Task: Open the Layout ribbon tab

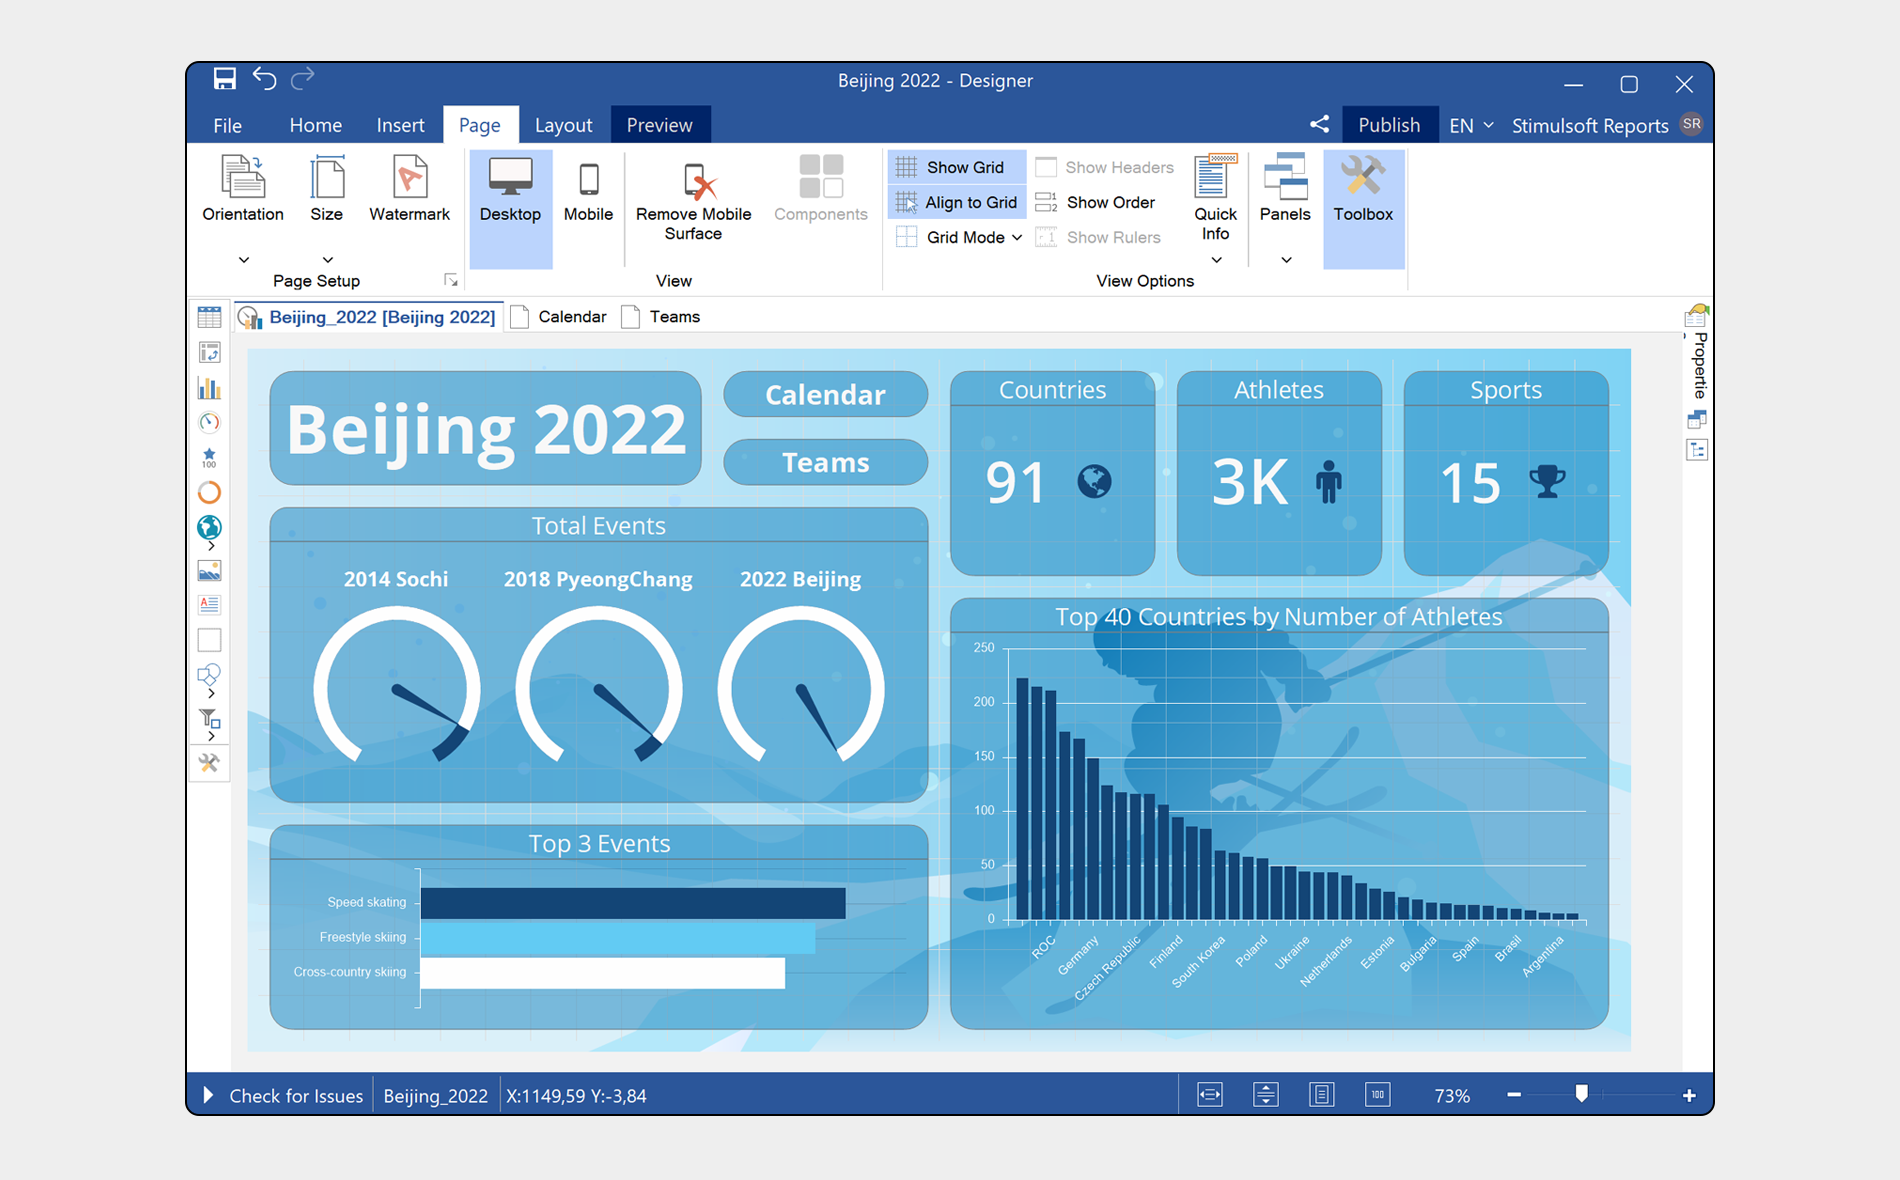Action: coord(563,125)
